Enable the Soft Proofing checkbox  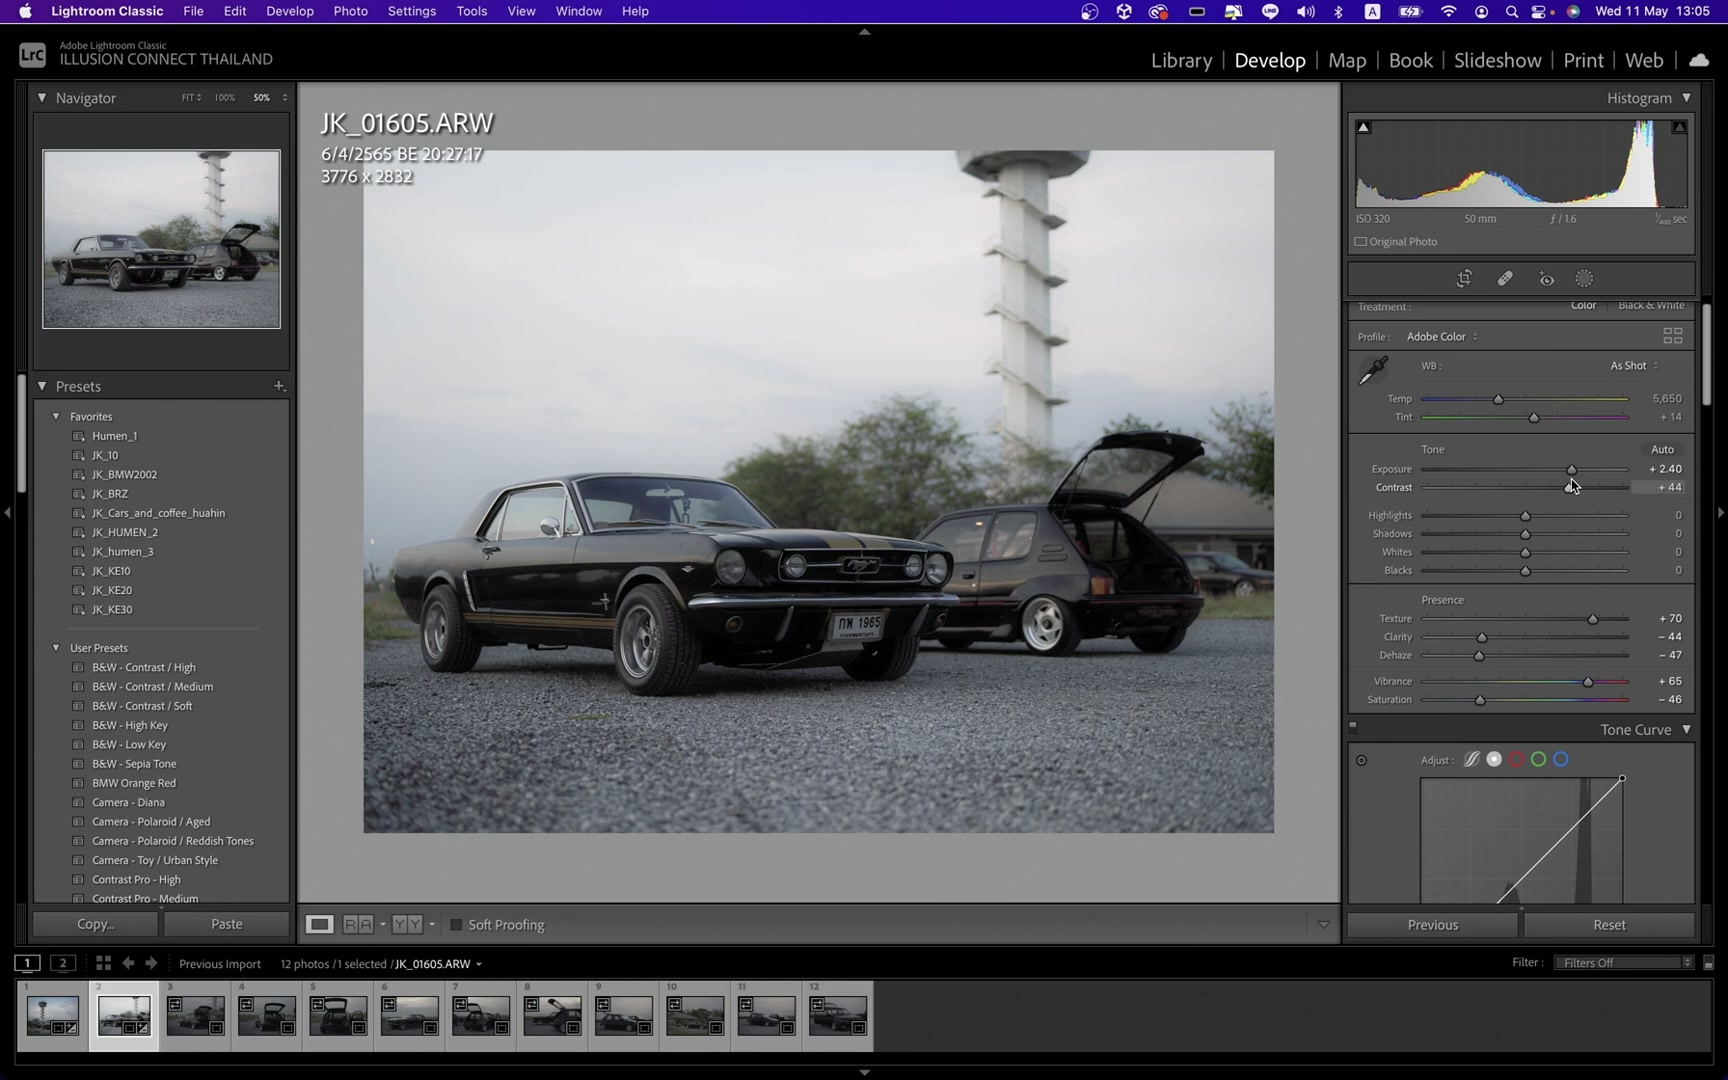(456, 925)
